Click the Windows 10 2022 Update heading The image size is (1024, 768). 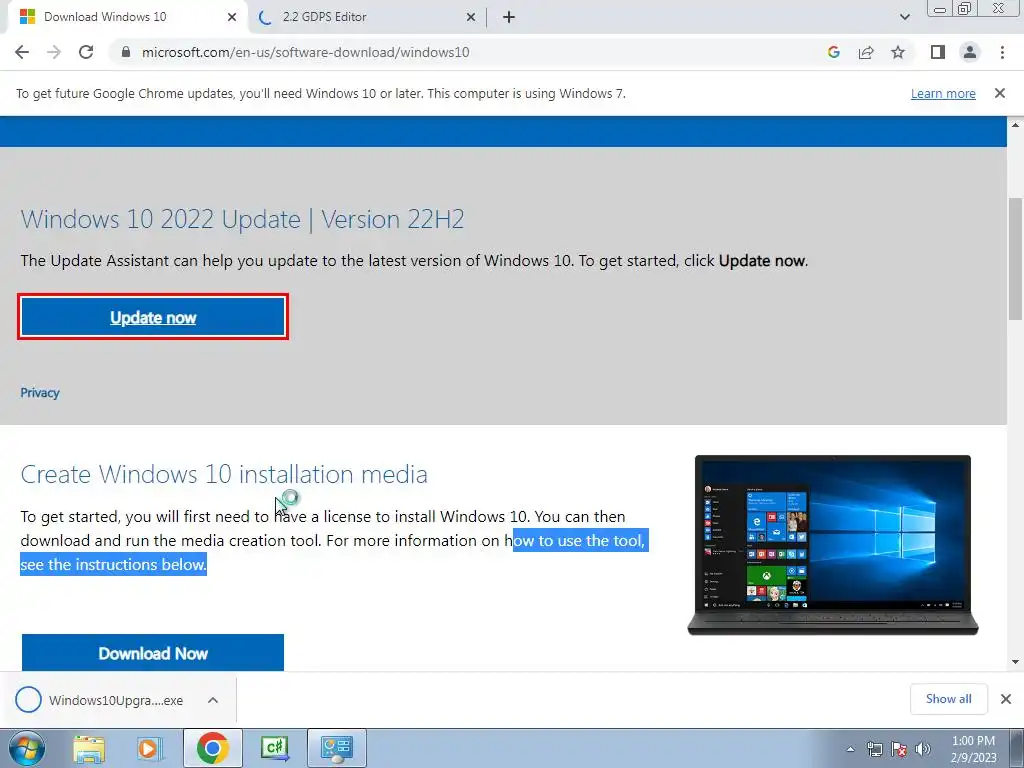pos(242,219)
